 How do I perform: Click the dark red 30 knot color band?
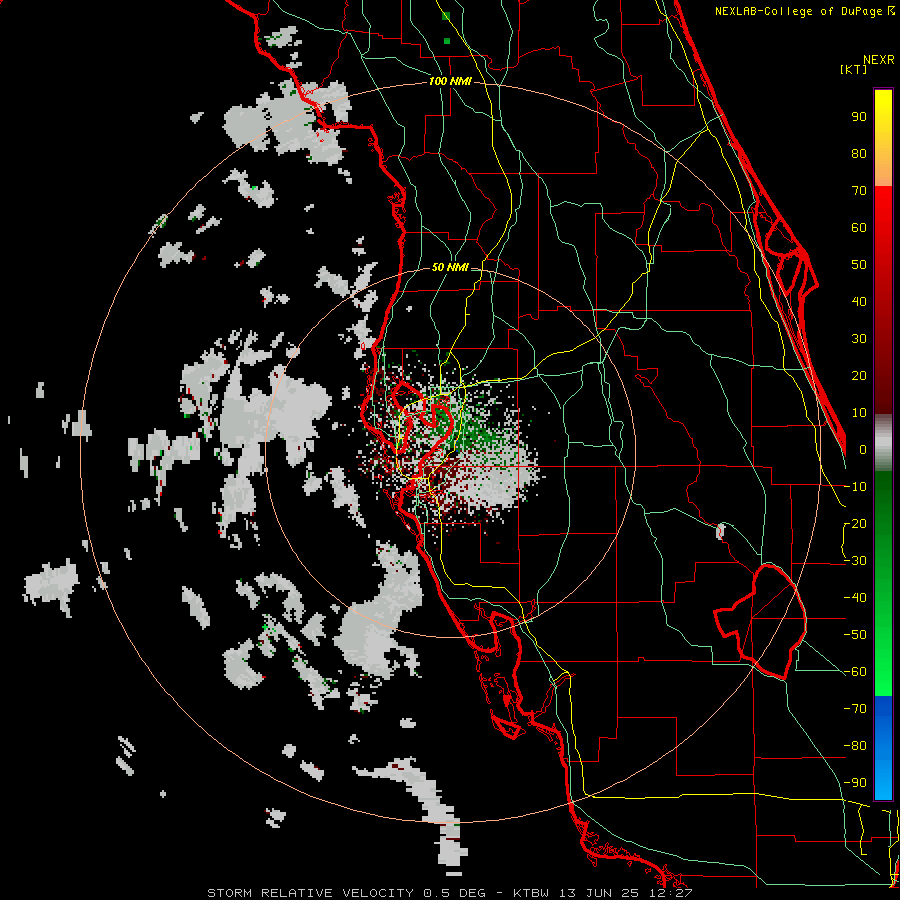[883, 339]
